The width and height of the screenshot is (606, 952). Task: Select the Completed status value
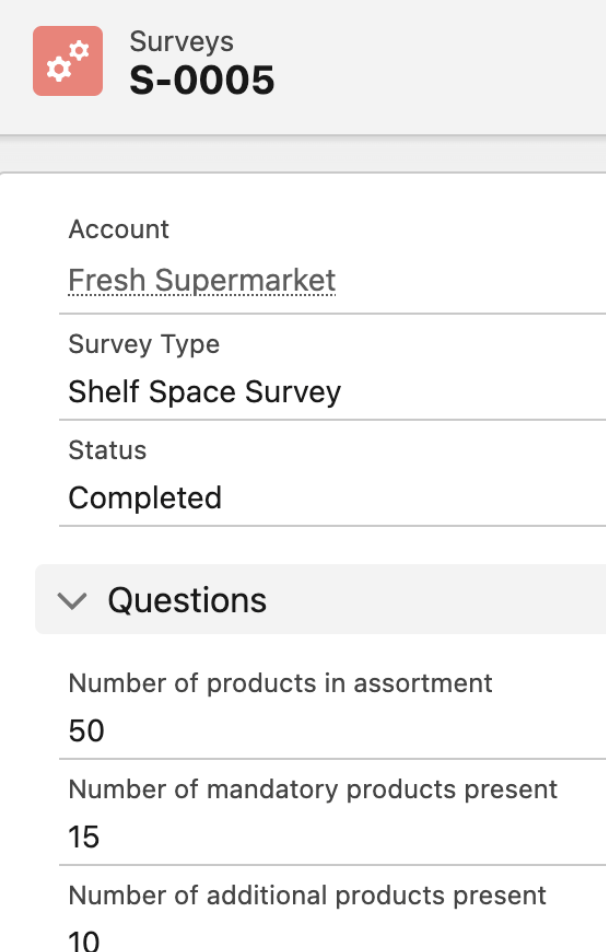144,498
